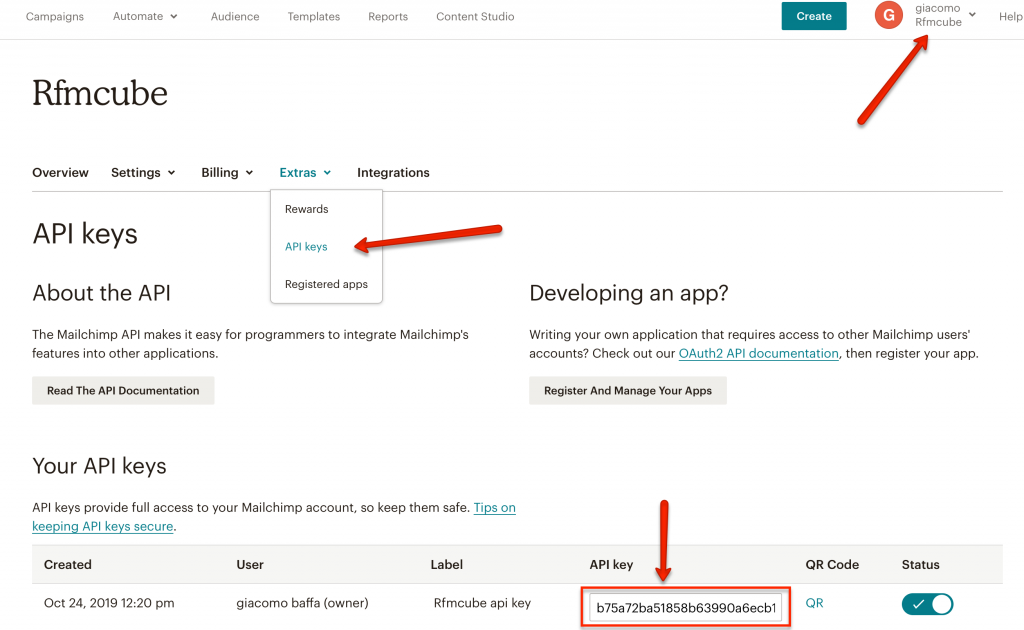
Task: Click Read The API Documentation button
Action: pyautogui.click(x=123, y=390)
